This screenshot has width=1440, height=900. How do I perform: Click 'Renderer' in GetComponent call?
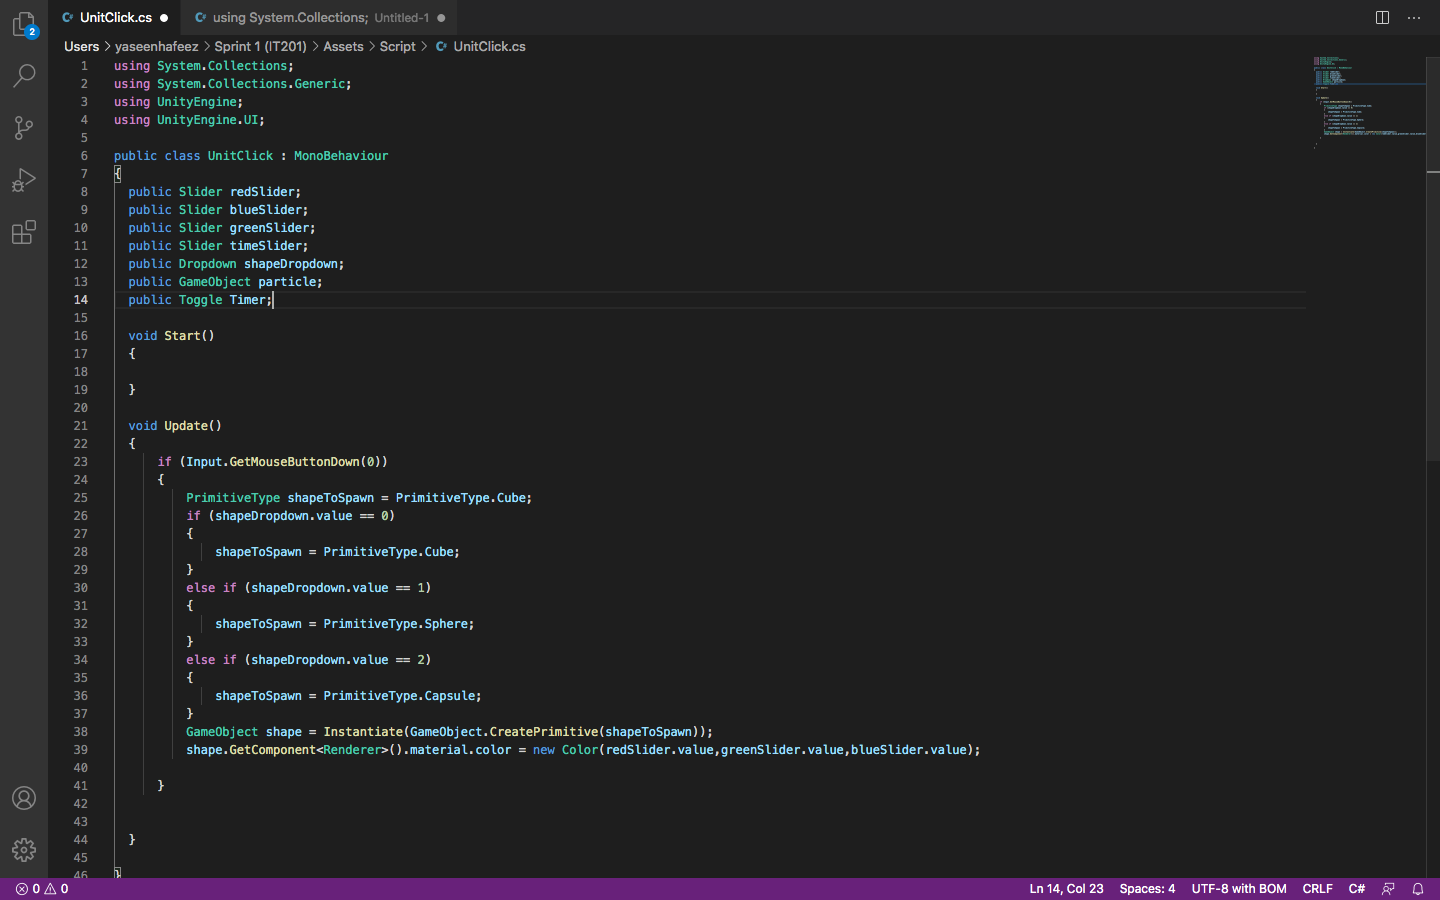[x=352, y=750]
